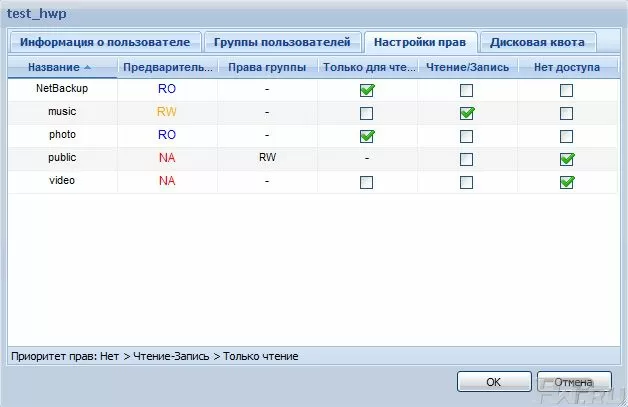Screen dimensions: 628x407
Task: Deny access to the music folder
Action: coord(567,113)
